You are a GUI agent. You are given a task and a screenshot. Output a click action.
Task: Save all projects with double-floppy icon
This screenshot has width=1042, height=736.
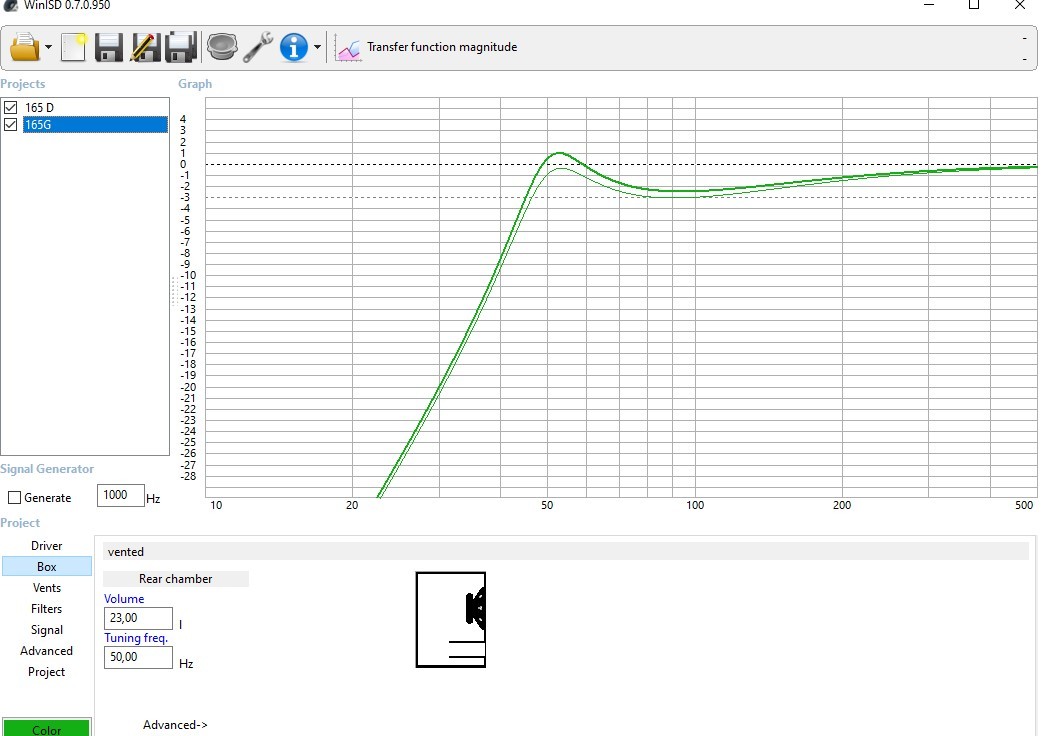click(181, 47)
